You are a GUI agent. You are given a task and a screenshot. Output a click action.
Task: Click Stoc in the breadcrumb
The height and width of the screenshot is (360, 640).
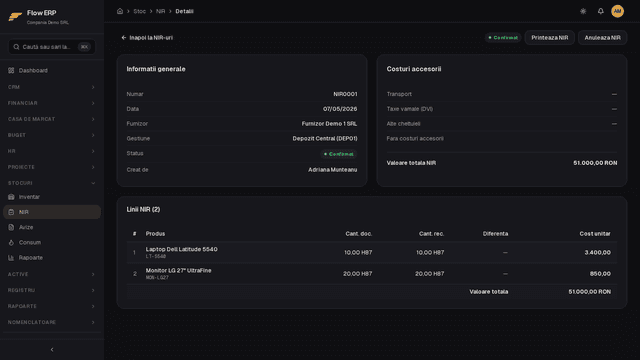(140, 11)
